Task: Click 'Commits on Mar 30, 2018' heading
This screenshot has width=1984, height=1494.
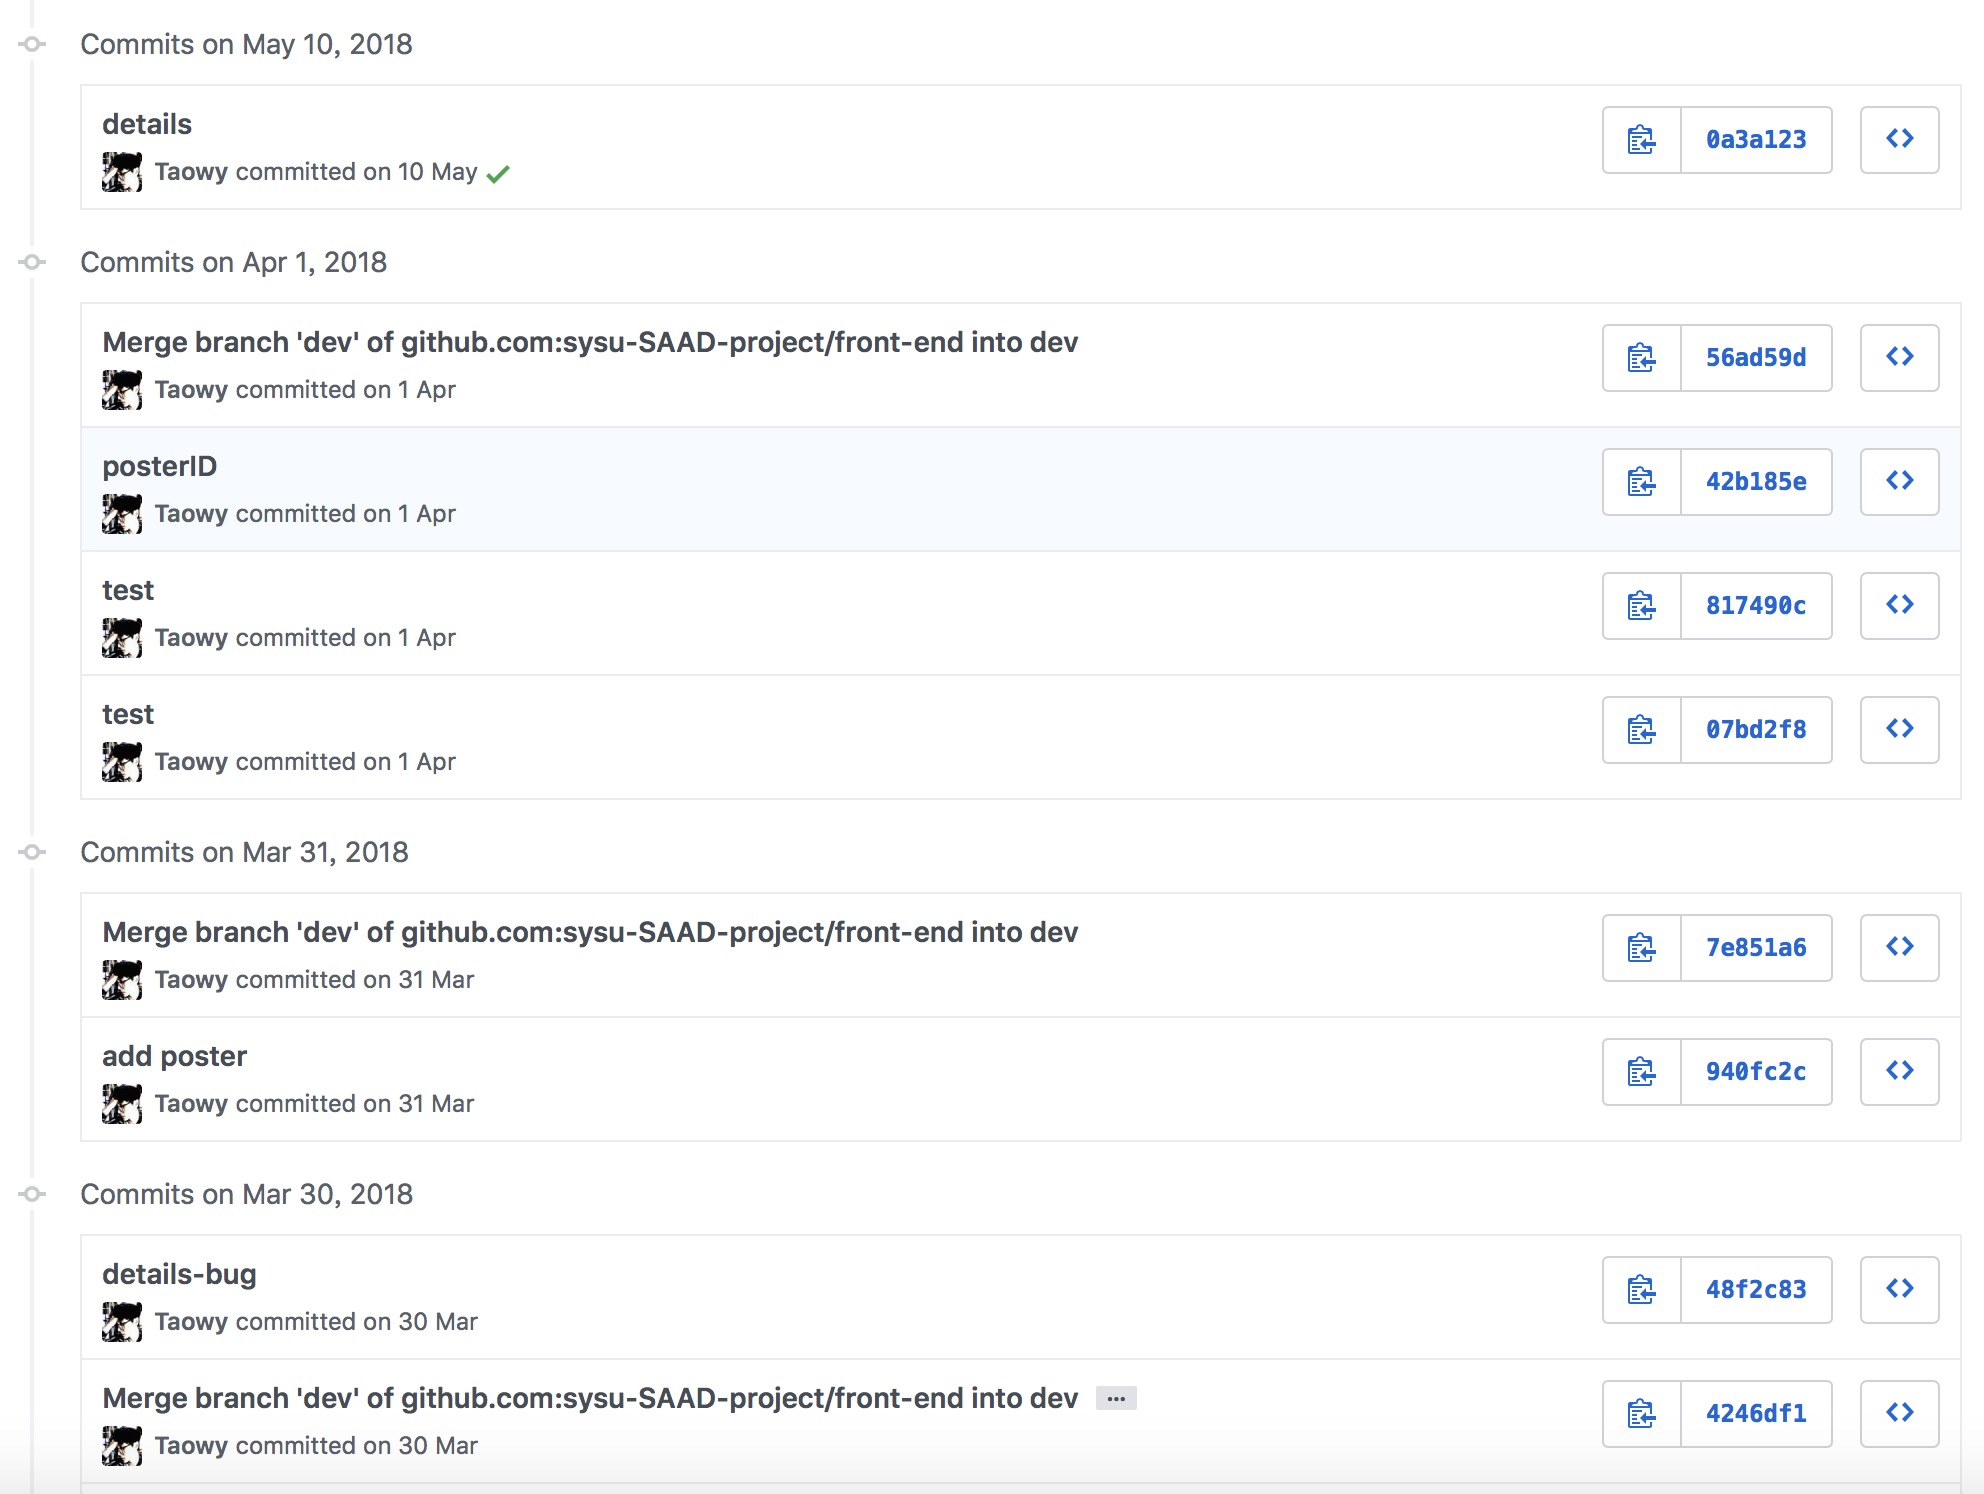Action: click(246, 1194)
